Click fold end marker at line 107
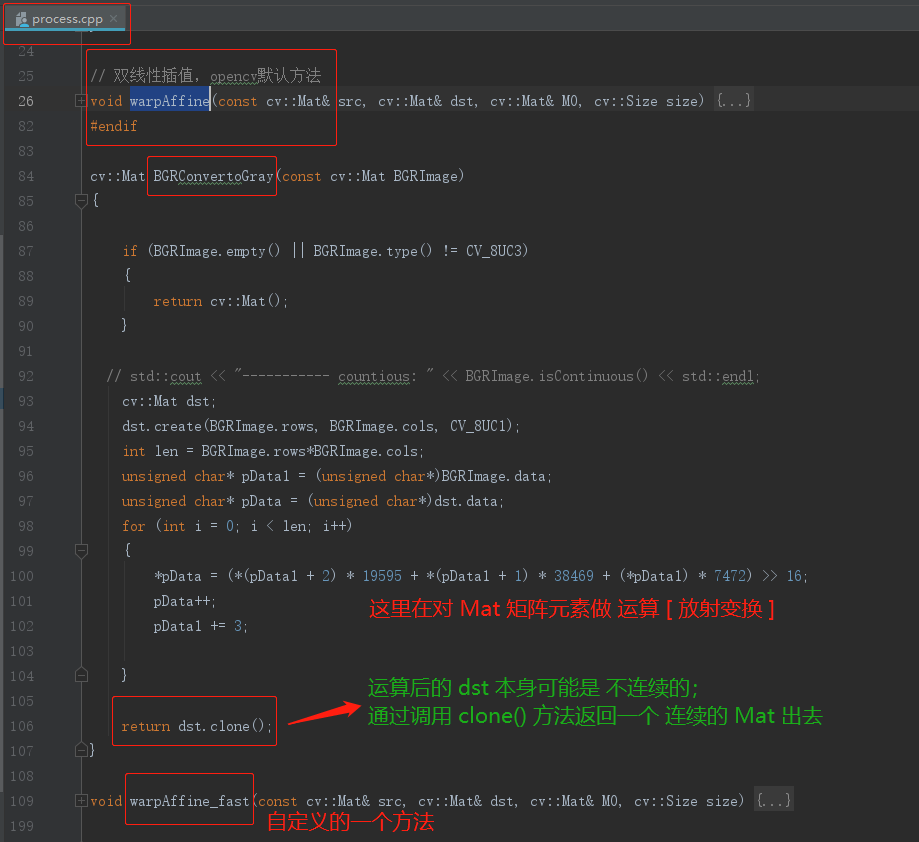This screenshot has width=919, height=842. 81,750
